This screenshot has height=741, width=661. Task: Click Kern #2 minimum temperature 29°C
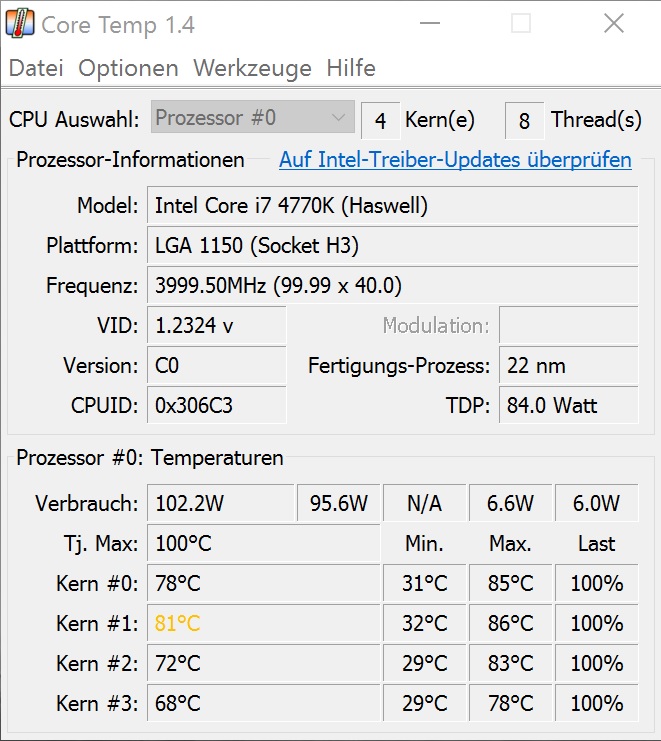point(424,663)
